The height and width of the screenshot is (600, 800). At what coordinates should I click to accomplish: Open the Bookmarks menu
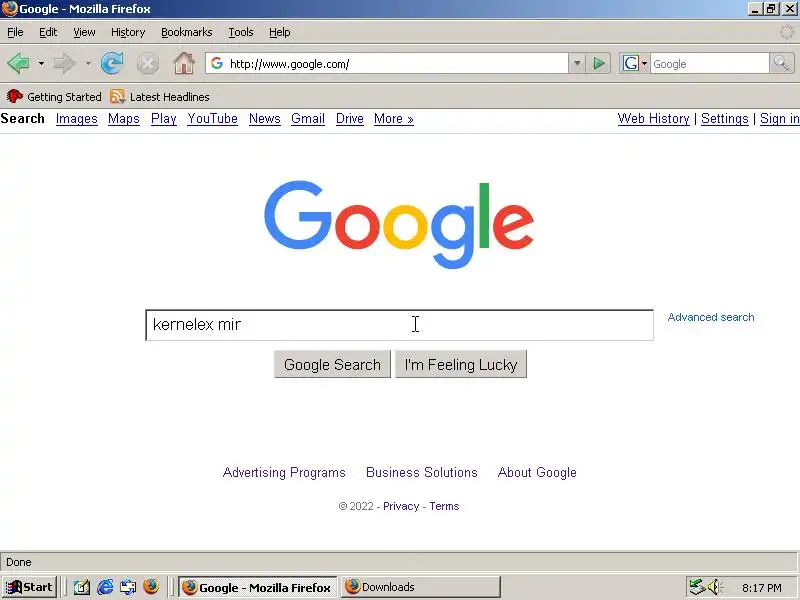pos(187,32)
